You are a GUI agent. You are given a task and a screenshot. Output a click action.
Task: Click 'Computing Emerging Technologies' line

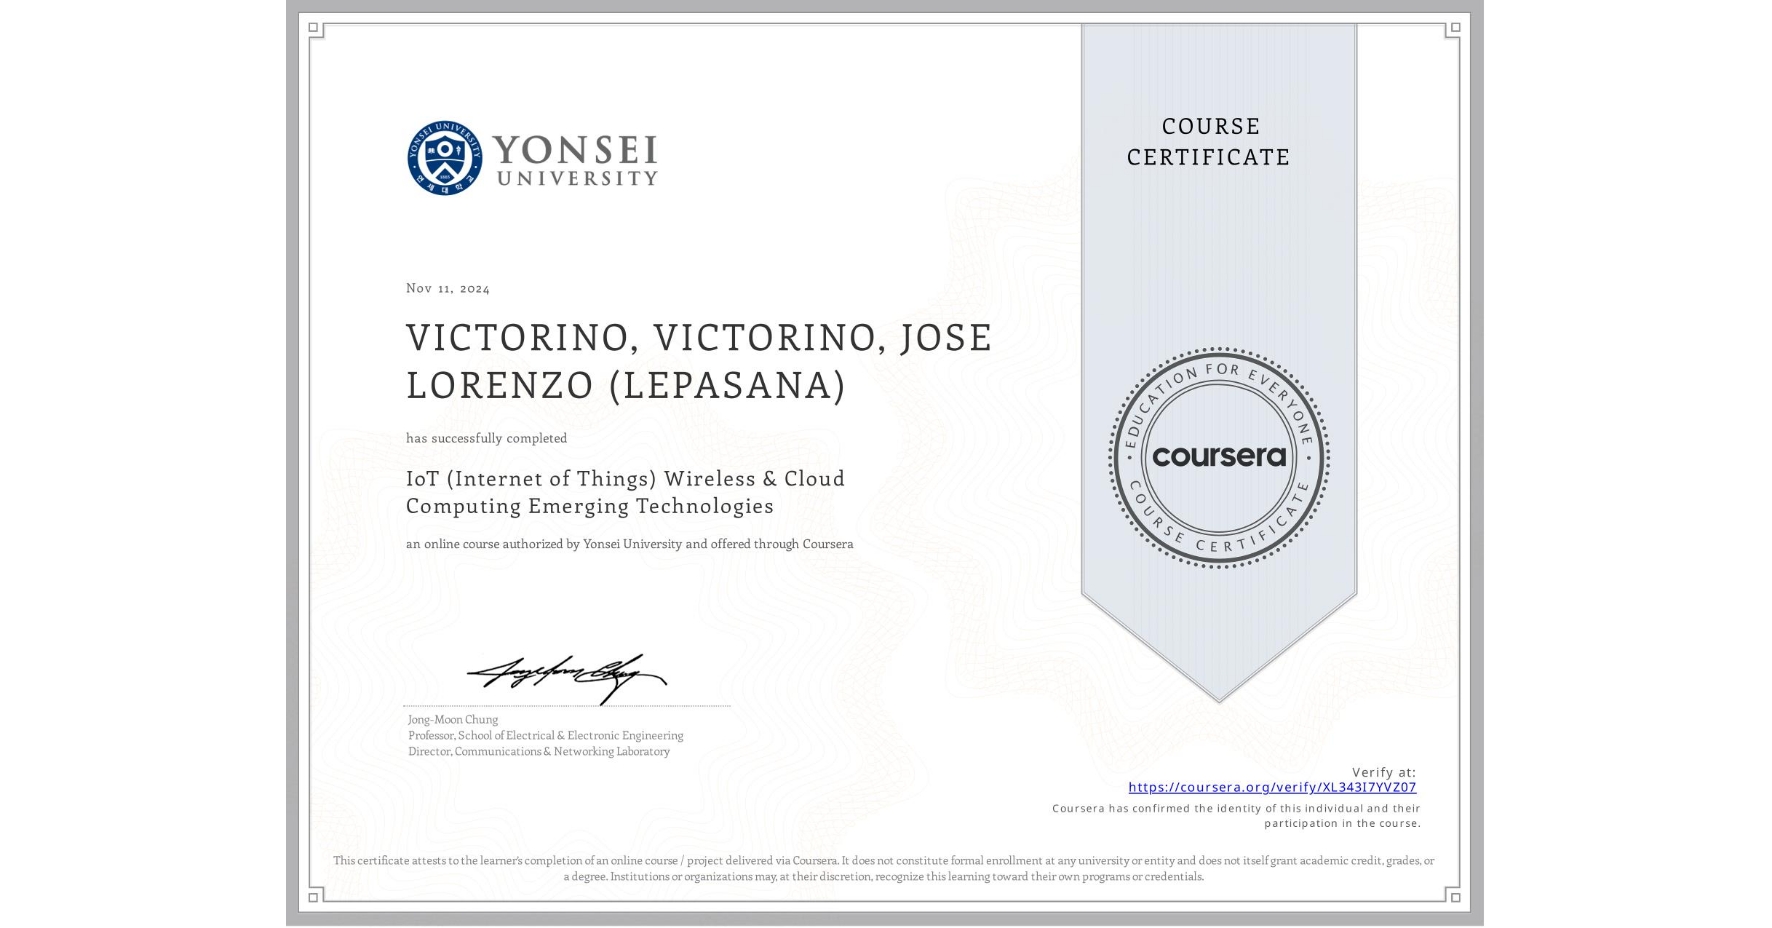click(x=590, y=506)
